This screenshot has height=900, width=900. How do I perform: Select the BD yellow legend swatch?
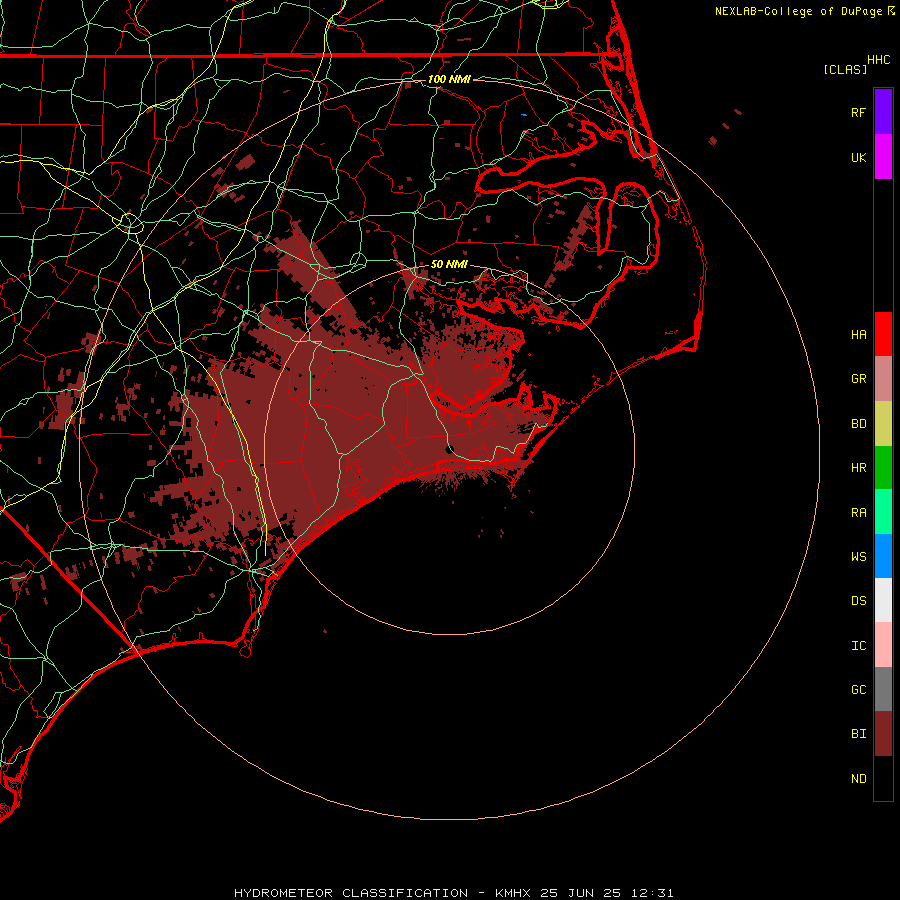click(883, 424)
